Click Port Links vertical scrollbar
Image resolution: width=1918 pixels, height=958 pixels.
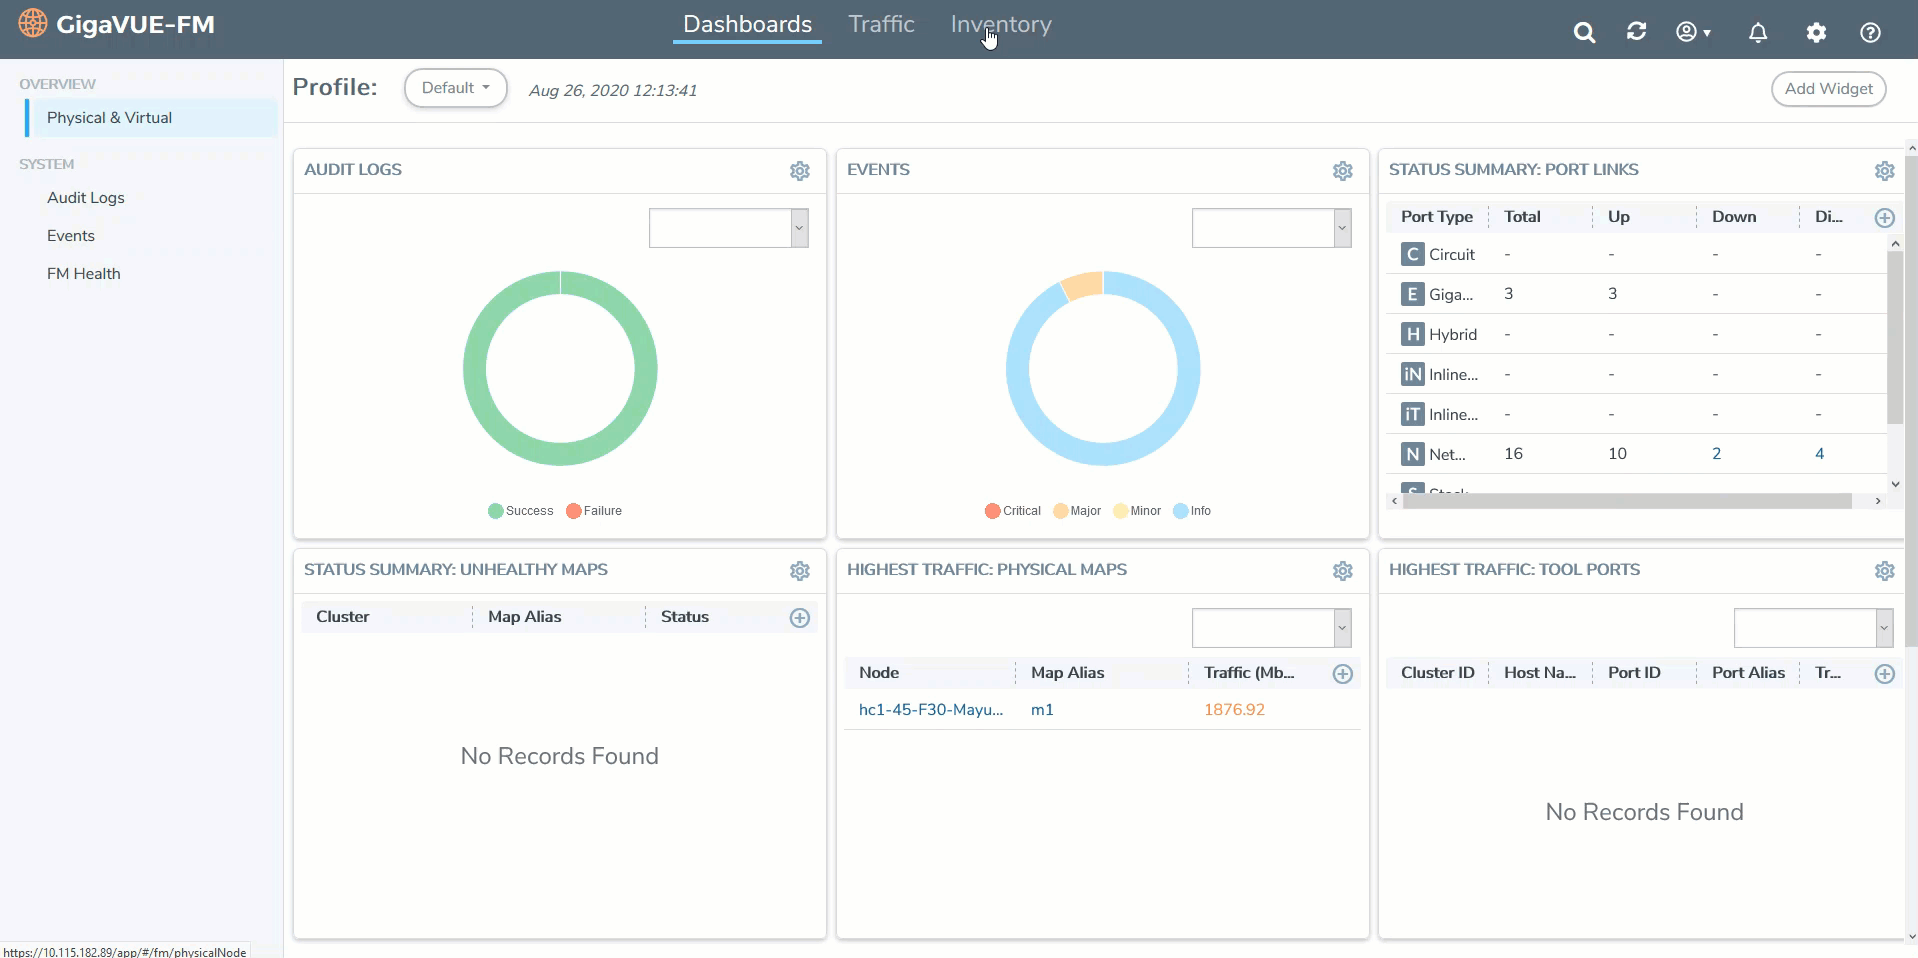(x=1894, y=338)
